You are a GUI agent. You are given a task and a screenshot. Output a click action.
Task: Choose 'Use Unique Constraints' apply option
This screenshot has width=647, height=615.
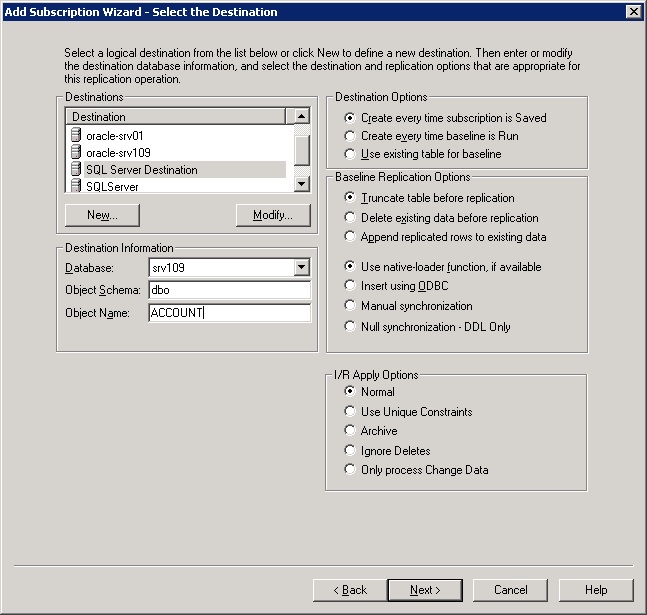[350, 411]
